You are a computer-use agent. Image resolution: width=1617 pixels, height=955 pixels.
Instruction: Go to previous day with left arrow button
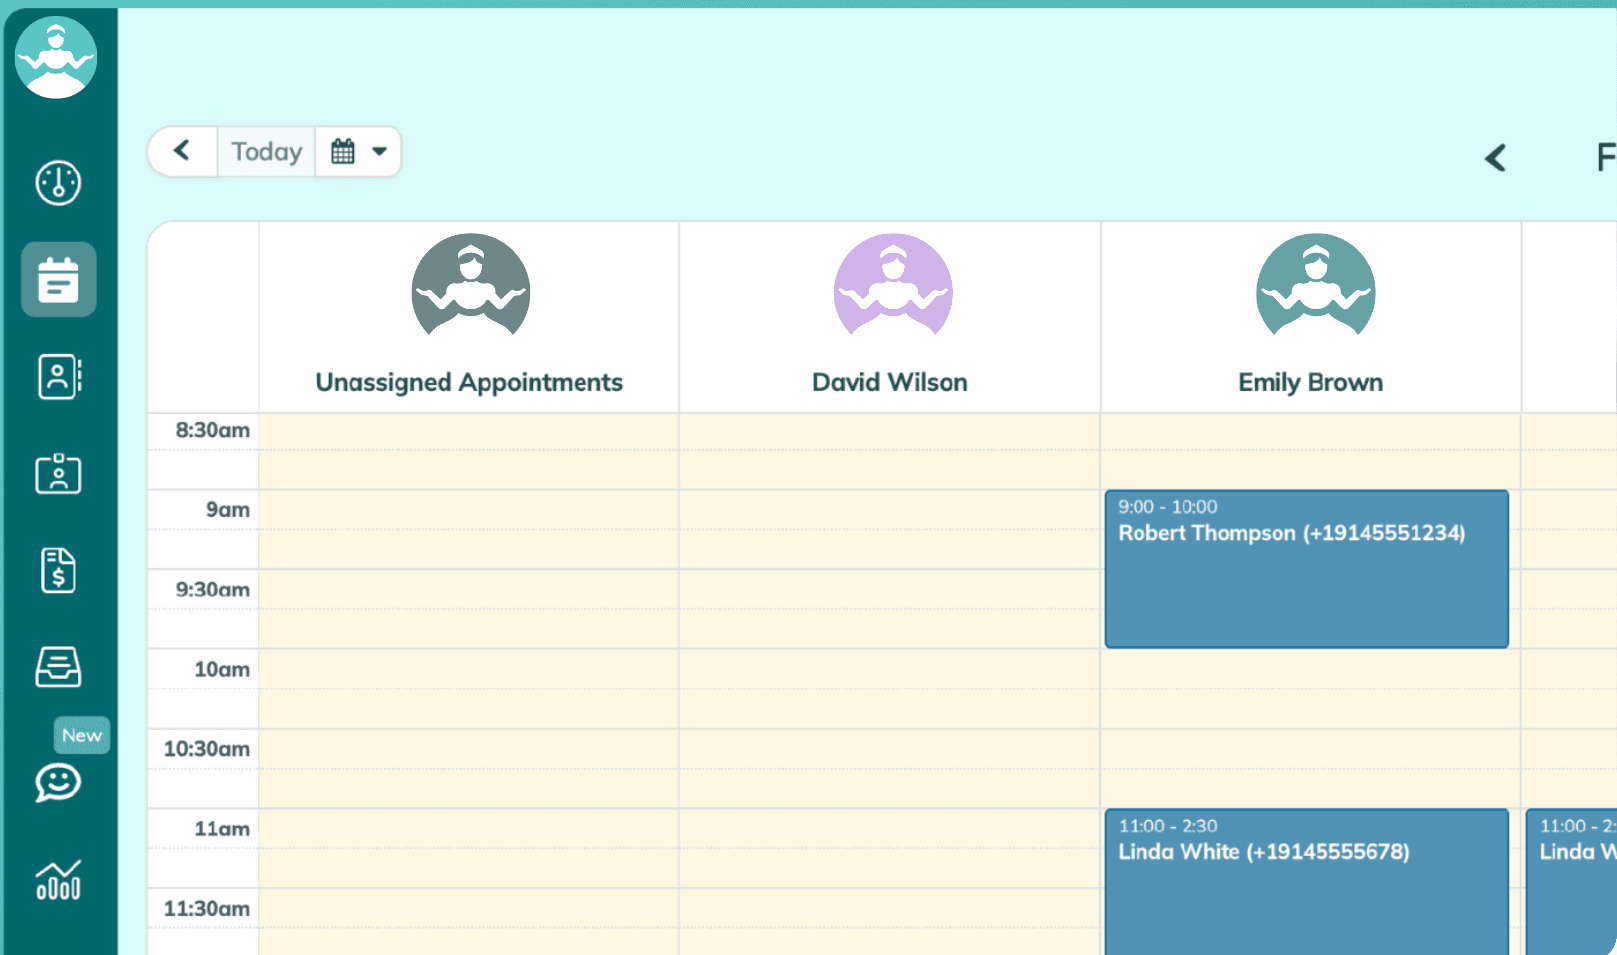point(182,151)
